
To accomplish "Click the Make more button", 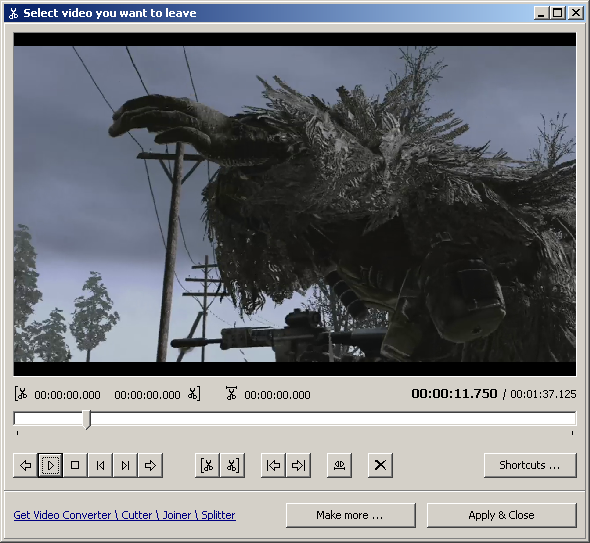I will (350, 515).
